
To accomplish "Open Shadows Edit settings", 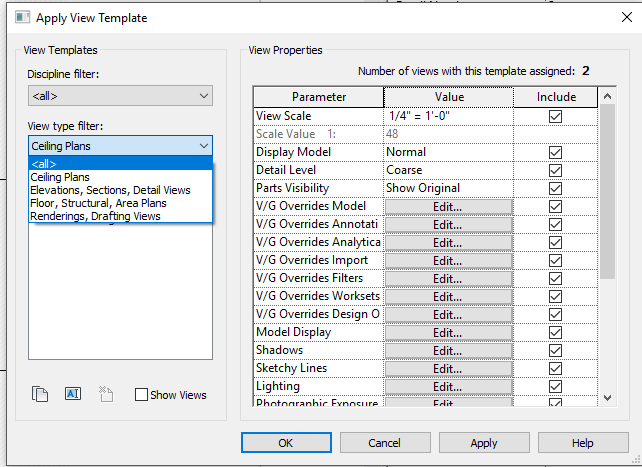I will tap(448, 350).
